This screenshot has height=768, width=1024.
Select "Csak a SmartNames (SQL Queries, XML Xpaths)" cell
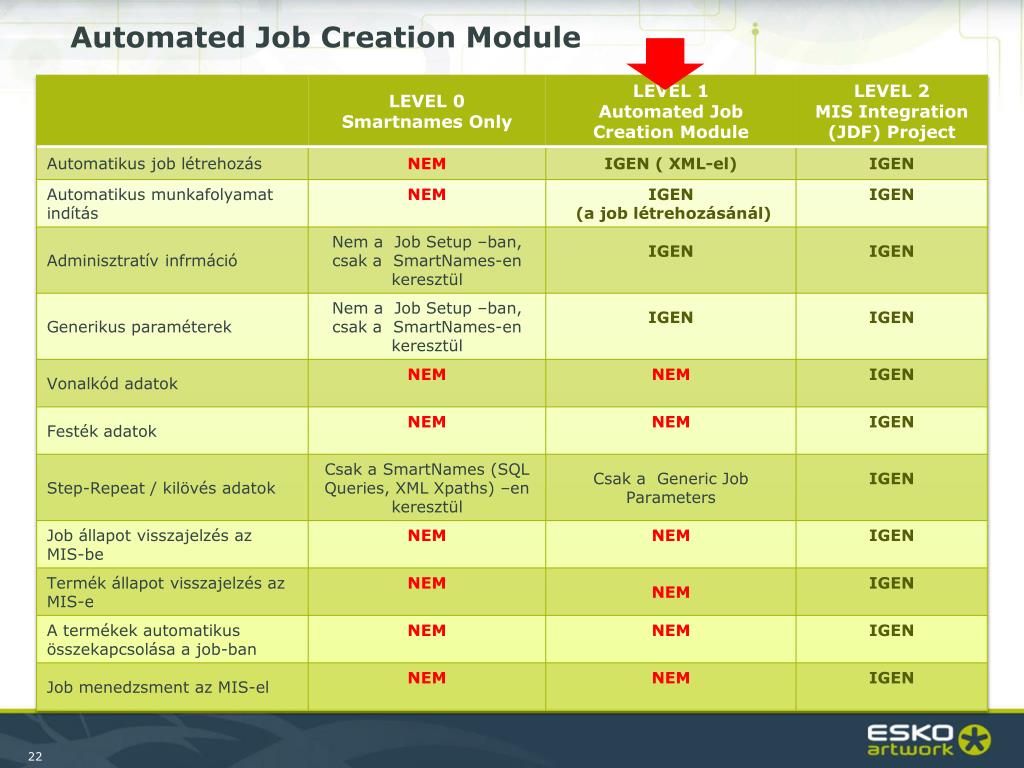[426, 488]
